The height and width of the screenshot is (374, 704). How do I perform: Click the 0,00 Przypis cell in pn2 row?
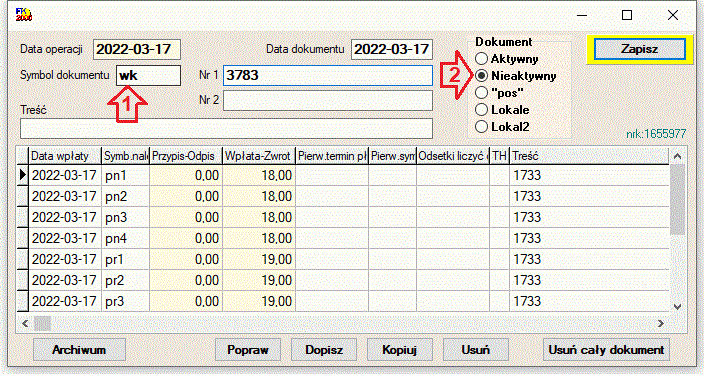(186, 196)
